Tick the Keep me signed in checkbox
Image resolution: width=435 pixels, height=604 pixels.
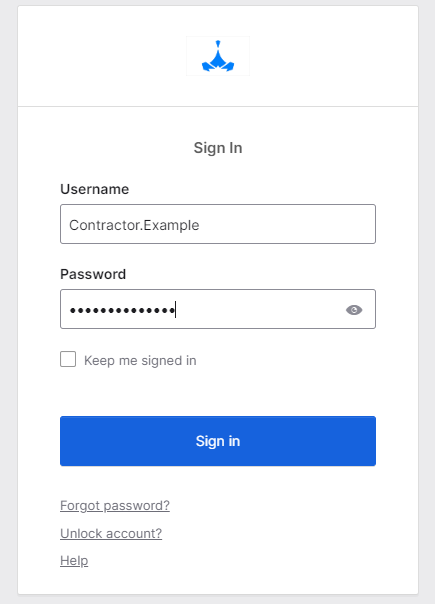coord(68,359)
